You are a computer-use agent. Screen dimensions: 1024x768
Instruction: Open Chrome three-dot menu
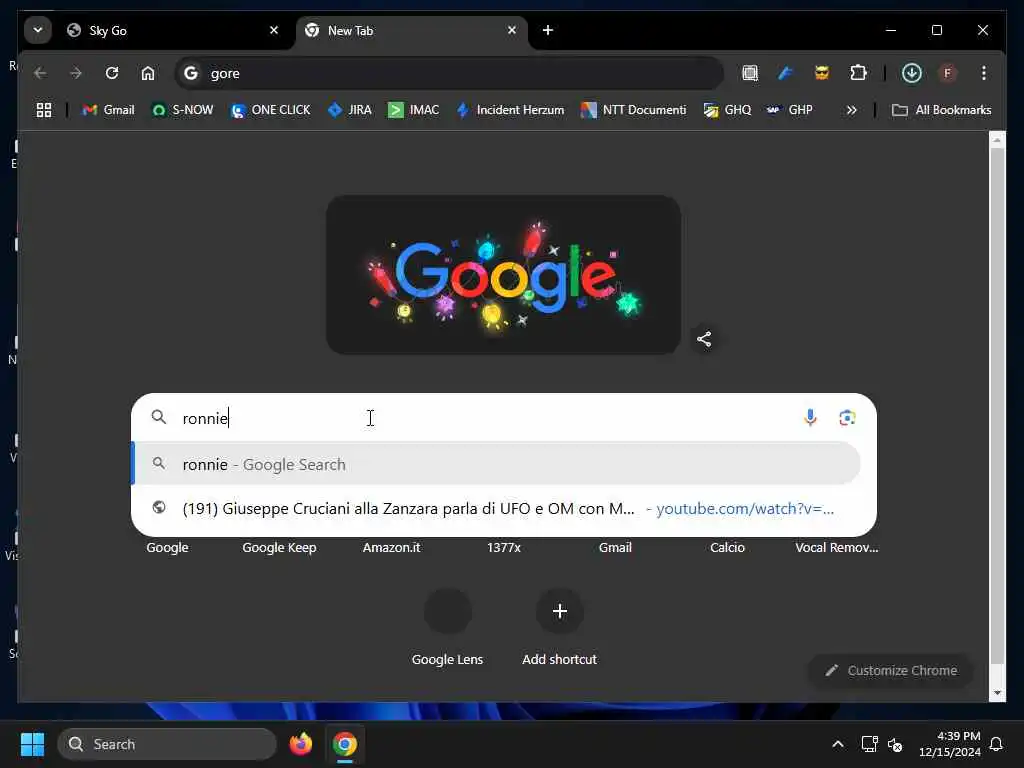[x=984, y=73]
